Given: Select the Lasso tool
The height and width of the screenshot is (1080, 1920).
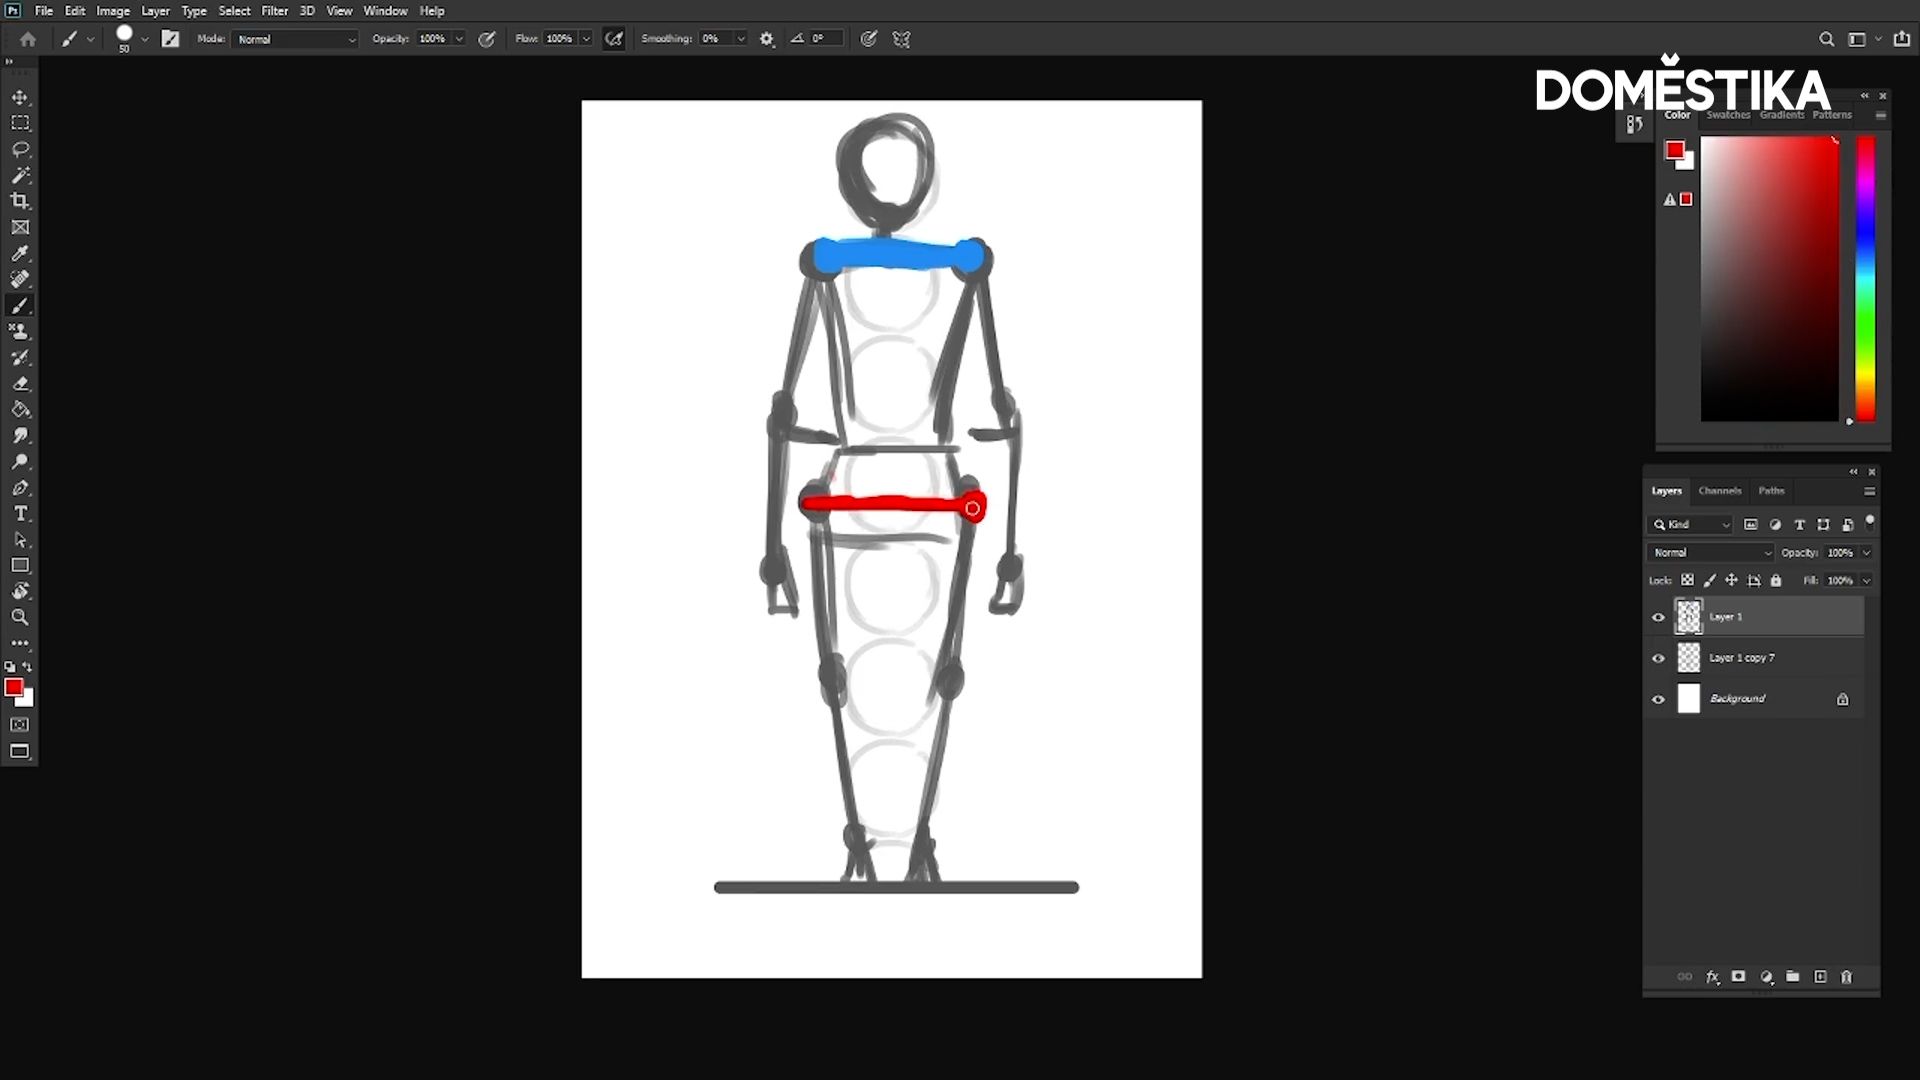Looking at the screenshot, I should pos(20,149).
